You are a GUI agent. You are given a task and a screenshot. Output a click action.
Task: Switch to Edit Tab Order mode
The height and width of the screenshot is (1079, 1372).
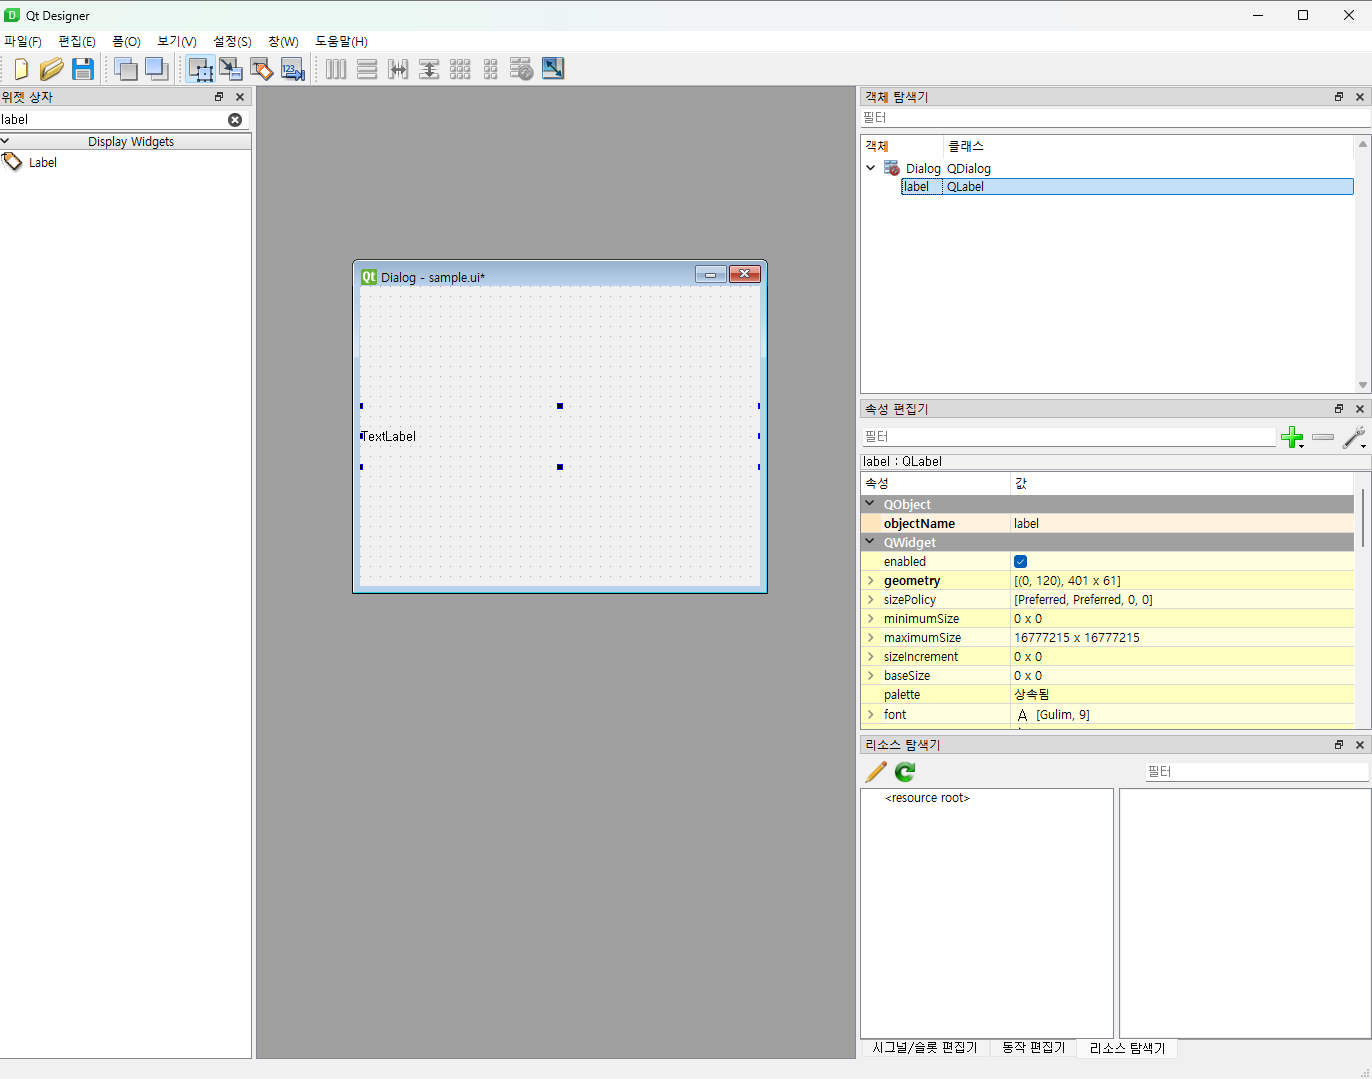pos(293,69)
